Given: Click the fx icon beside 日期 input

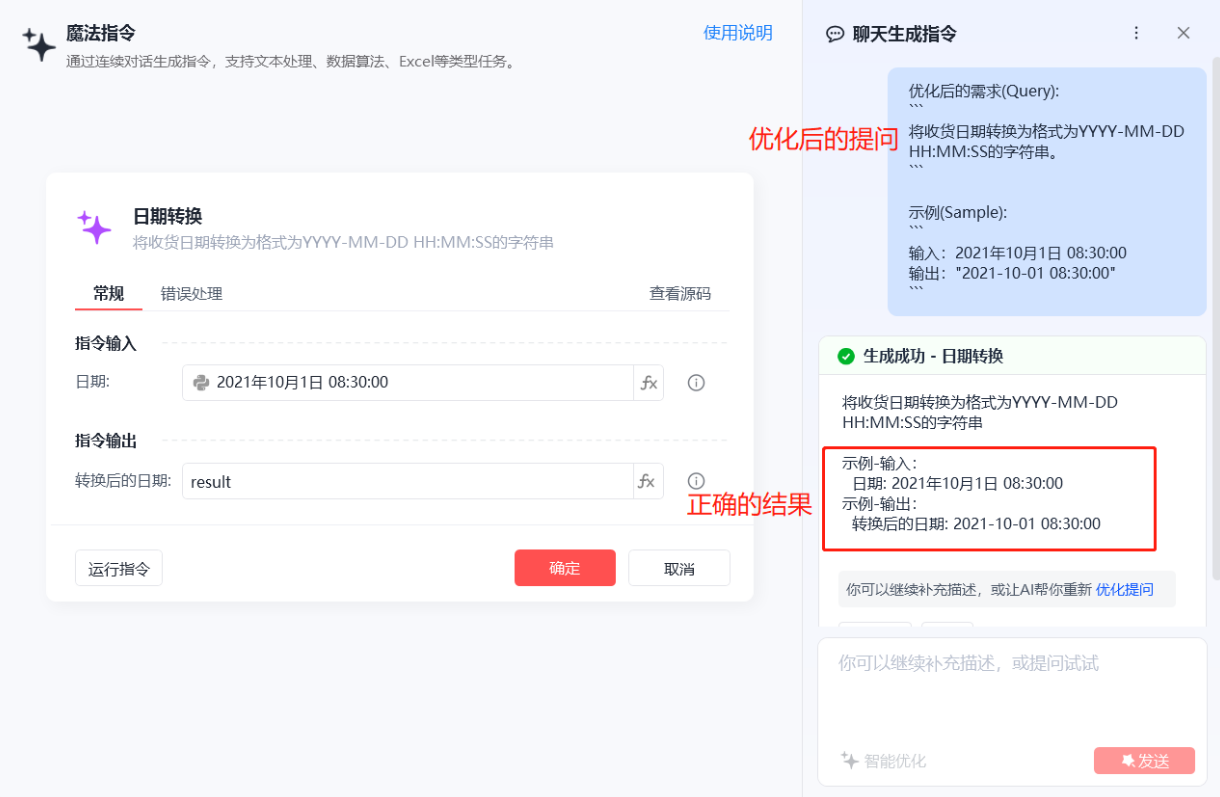Looking at the screenshot, I should click(x=649, y=382).
